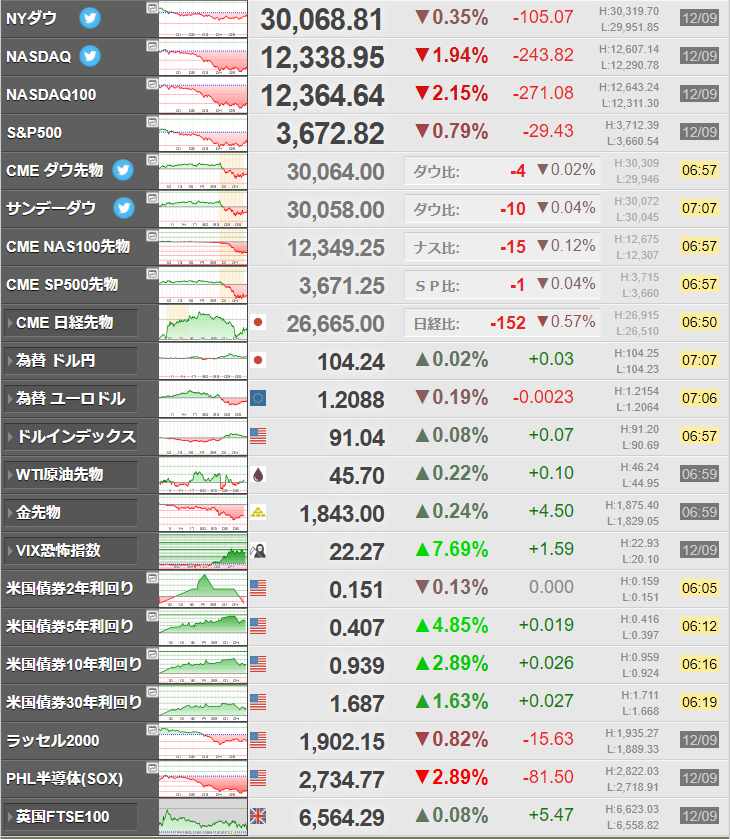
Task: Open the Twitter link for CME ダウ先物
Action: pos(123,170)
